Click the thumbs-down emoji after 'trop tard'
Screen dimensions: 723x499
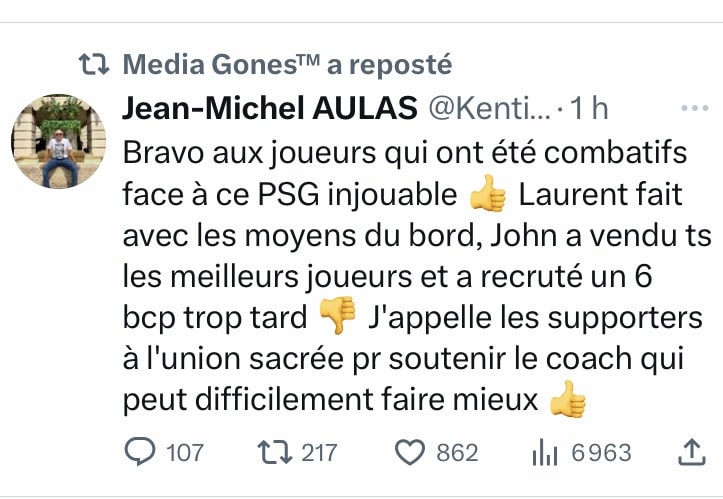click(336, 317)
